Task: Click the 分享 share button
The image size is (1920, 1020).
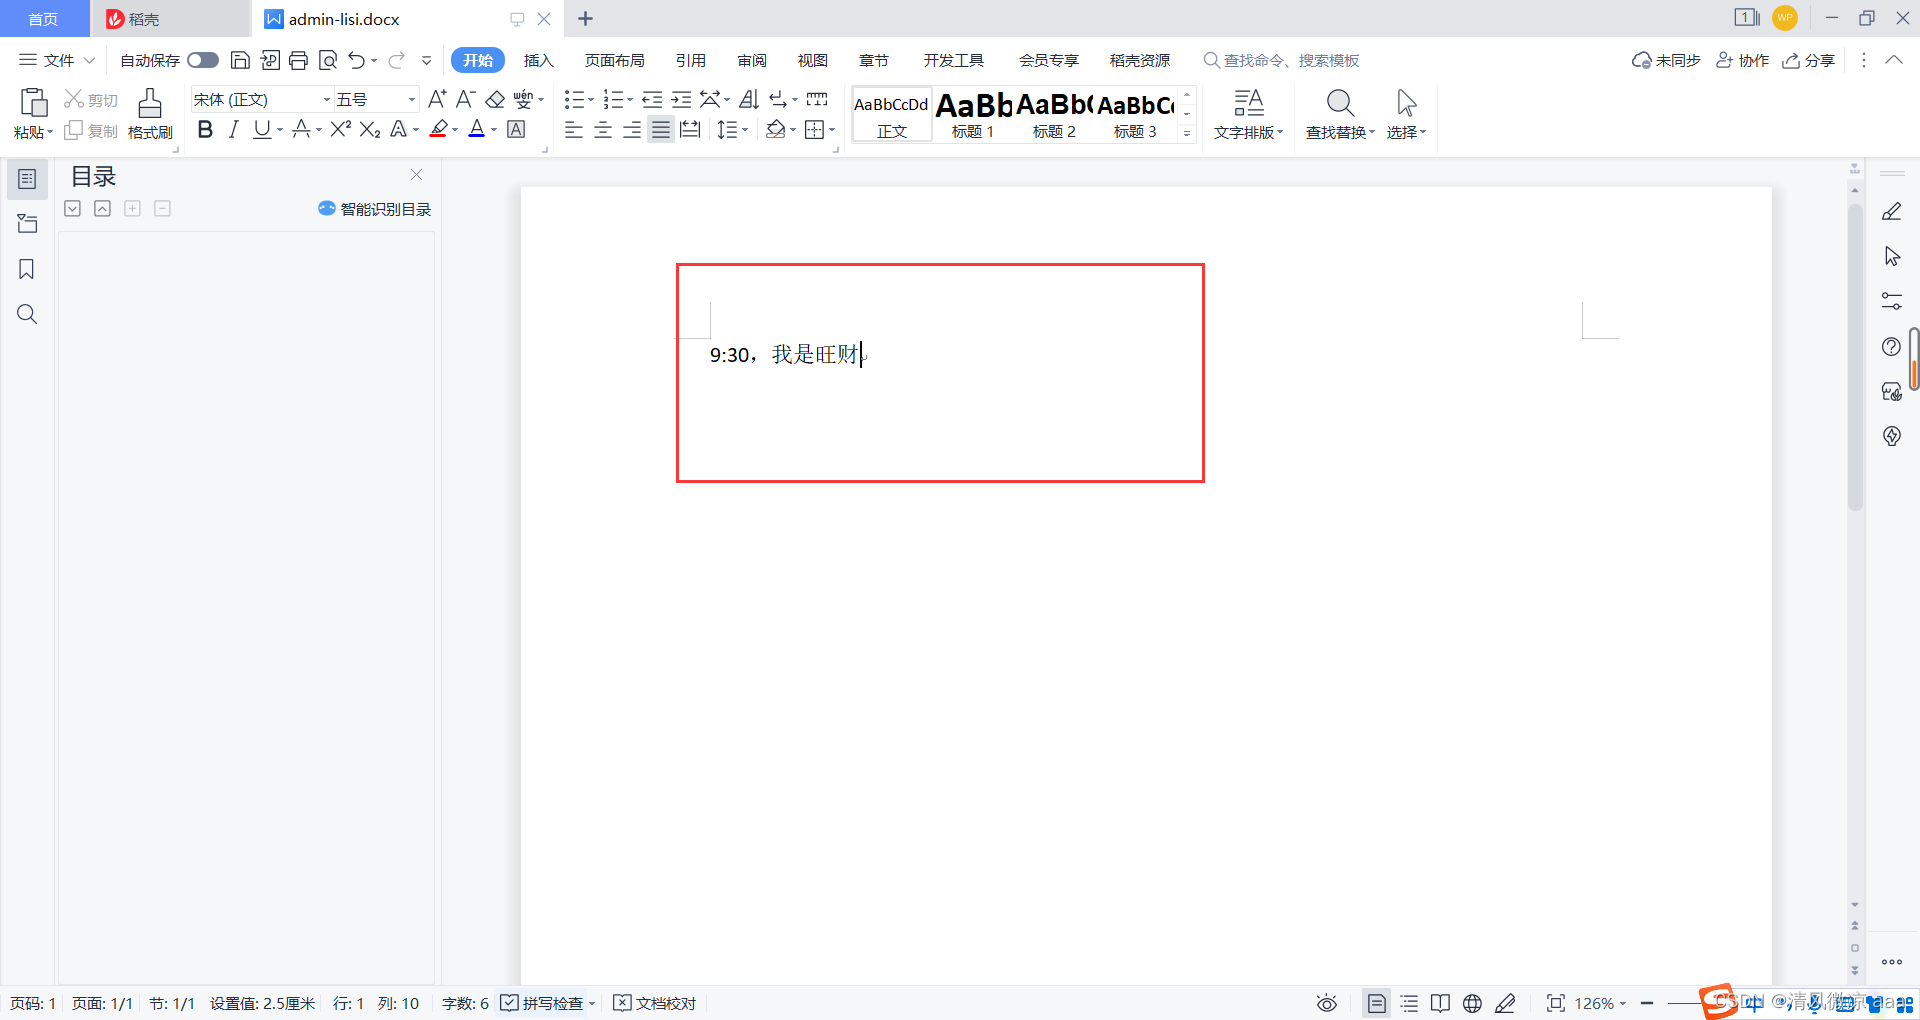Action: (1809, 60)
